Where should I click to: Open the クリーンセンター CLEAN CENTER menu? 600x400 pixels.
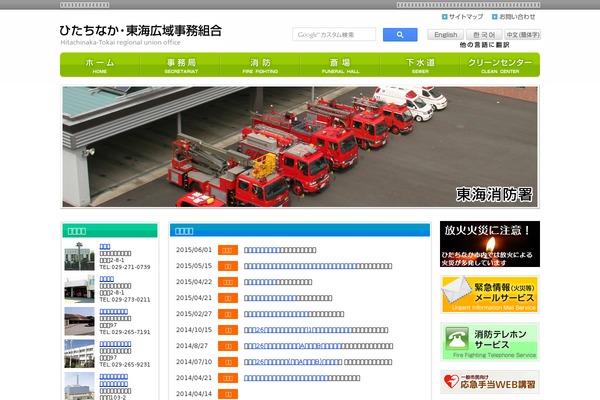(x=500, y=65)
